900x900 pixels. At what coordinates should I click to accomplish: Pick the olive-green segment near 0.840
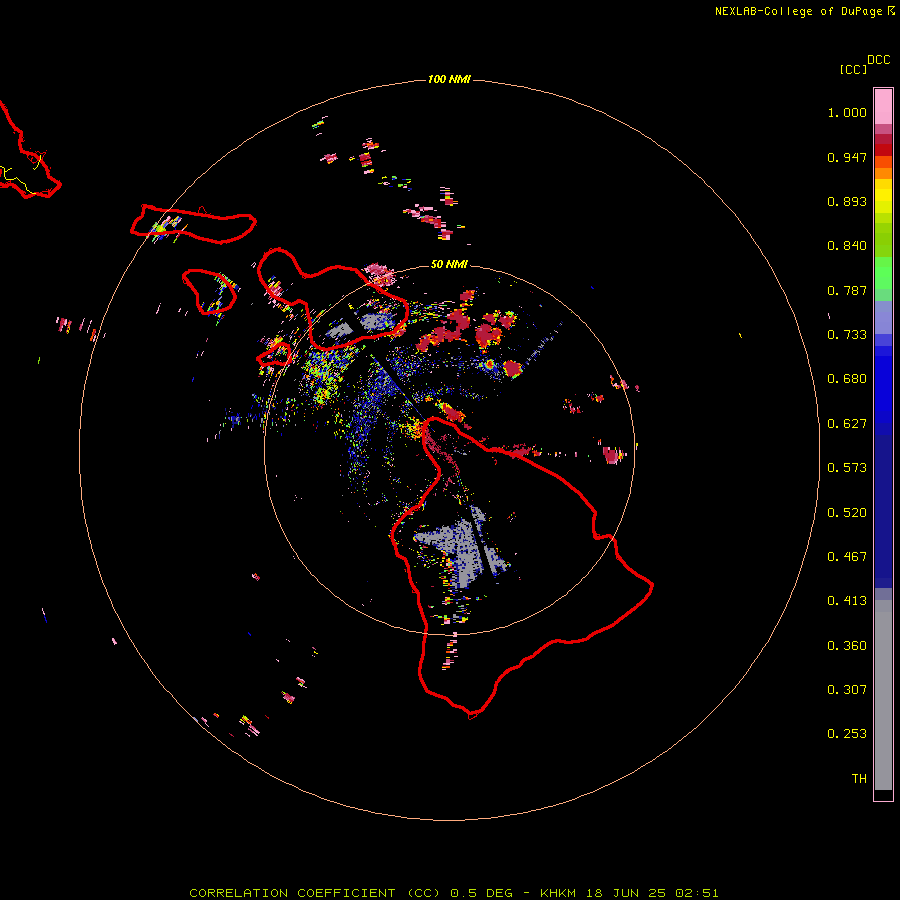pyautogui.click(x=883, y=240)
